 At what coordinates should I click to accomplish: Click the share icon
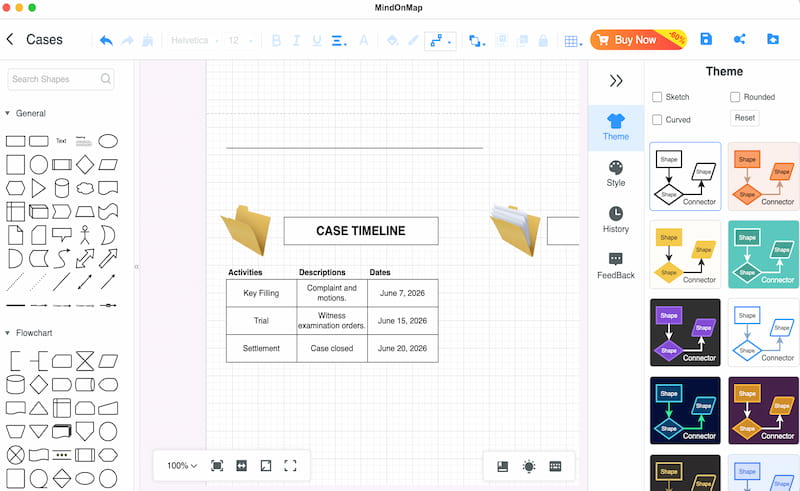739,39
